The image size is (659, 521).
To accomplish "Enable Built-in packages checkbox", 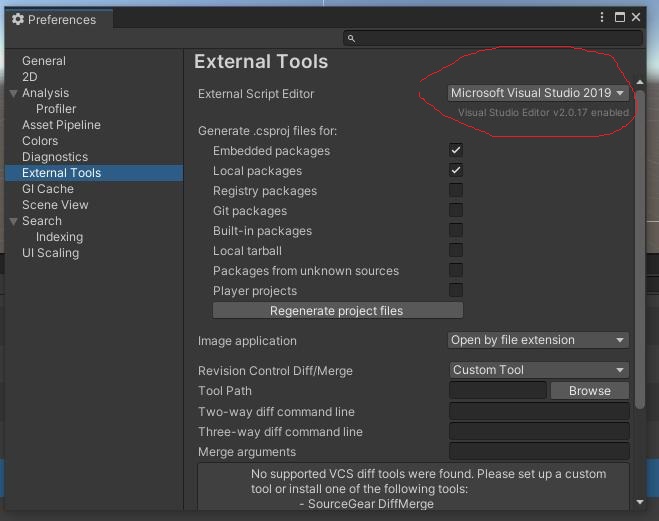I will click(456, 230).
